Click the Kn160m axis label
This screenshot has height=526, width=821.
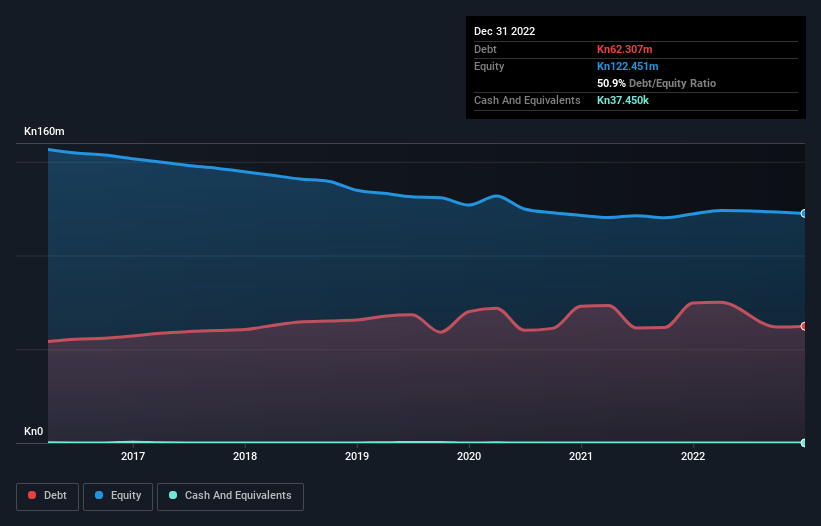[x=45, y=131]
